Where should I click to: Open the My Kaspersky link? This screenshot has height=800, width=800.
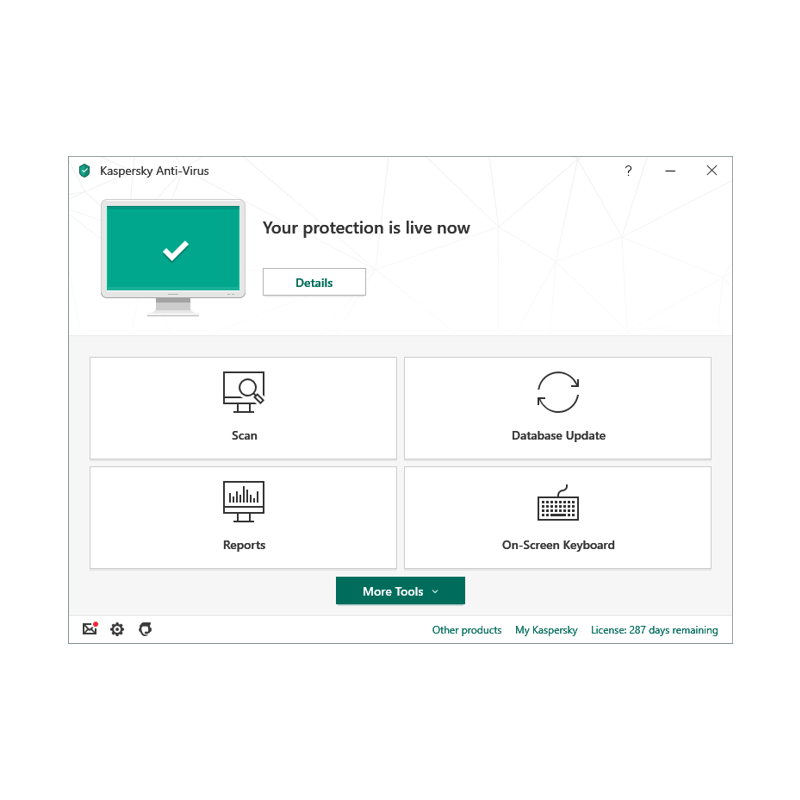coord(546,630)
